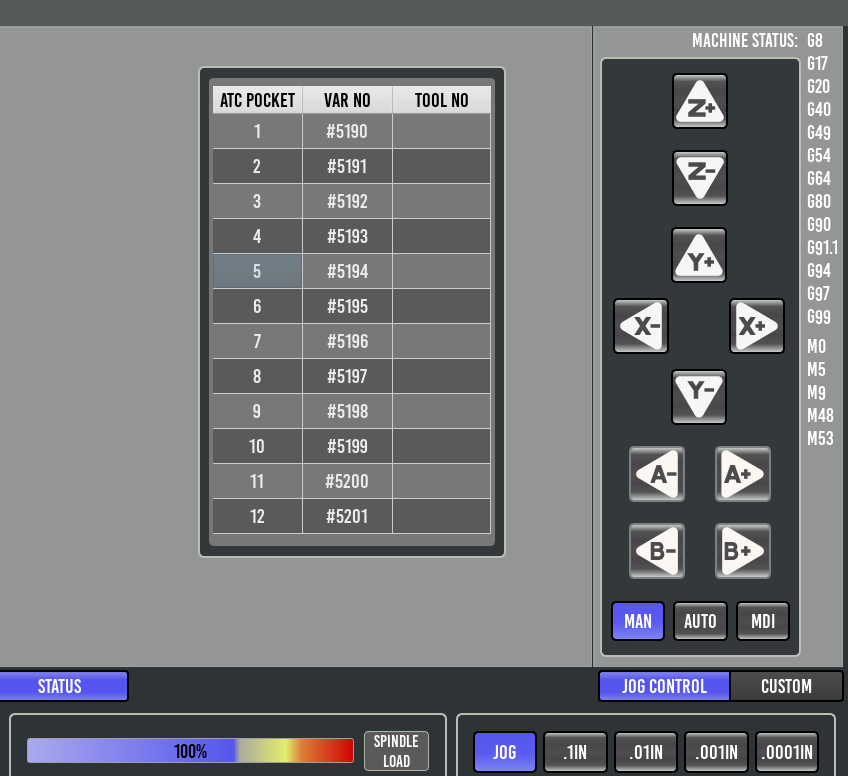Image resolution: width=848 pixels, height=776 pixels.
Task: Click the G20 machine status code
Action: [818, 87]
